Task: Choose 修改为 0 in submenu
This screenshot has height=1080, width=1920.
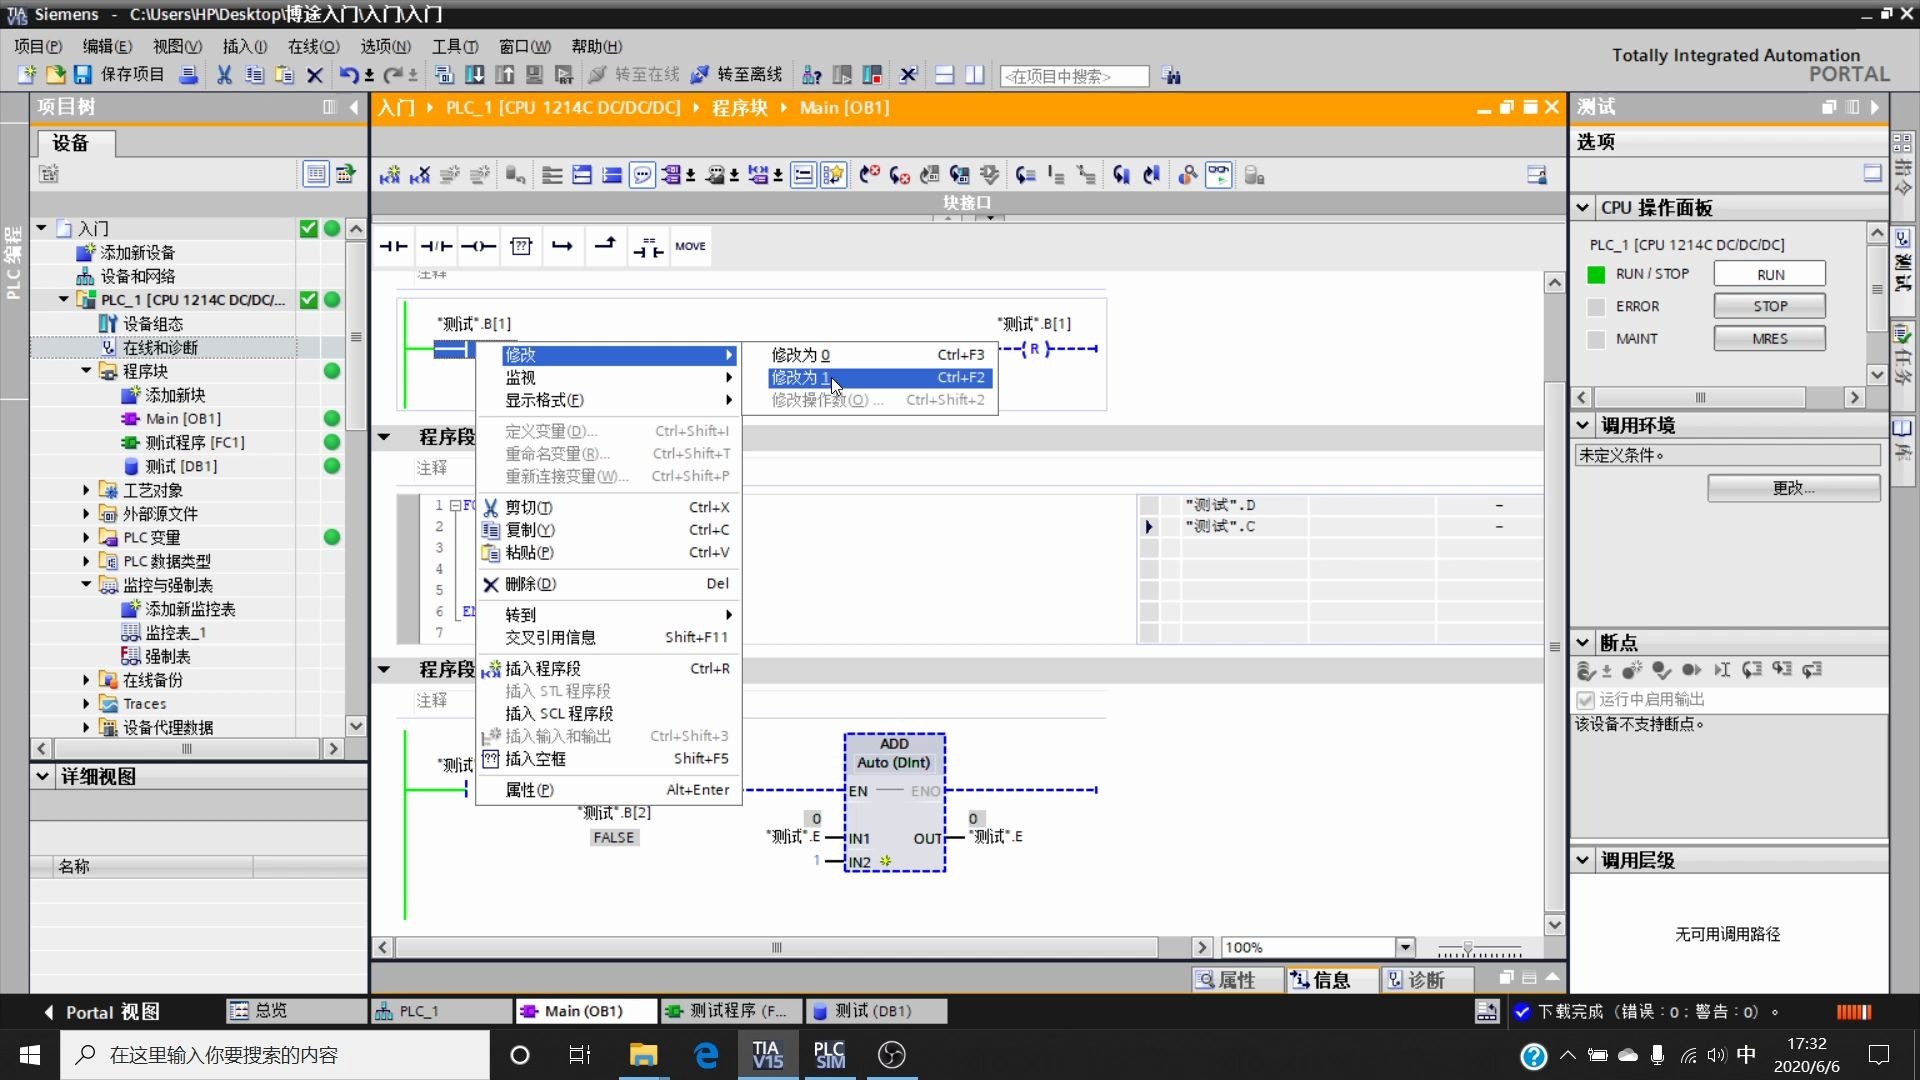Action: point(880,355)
